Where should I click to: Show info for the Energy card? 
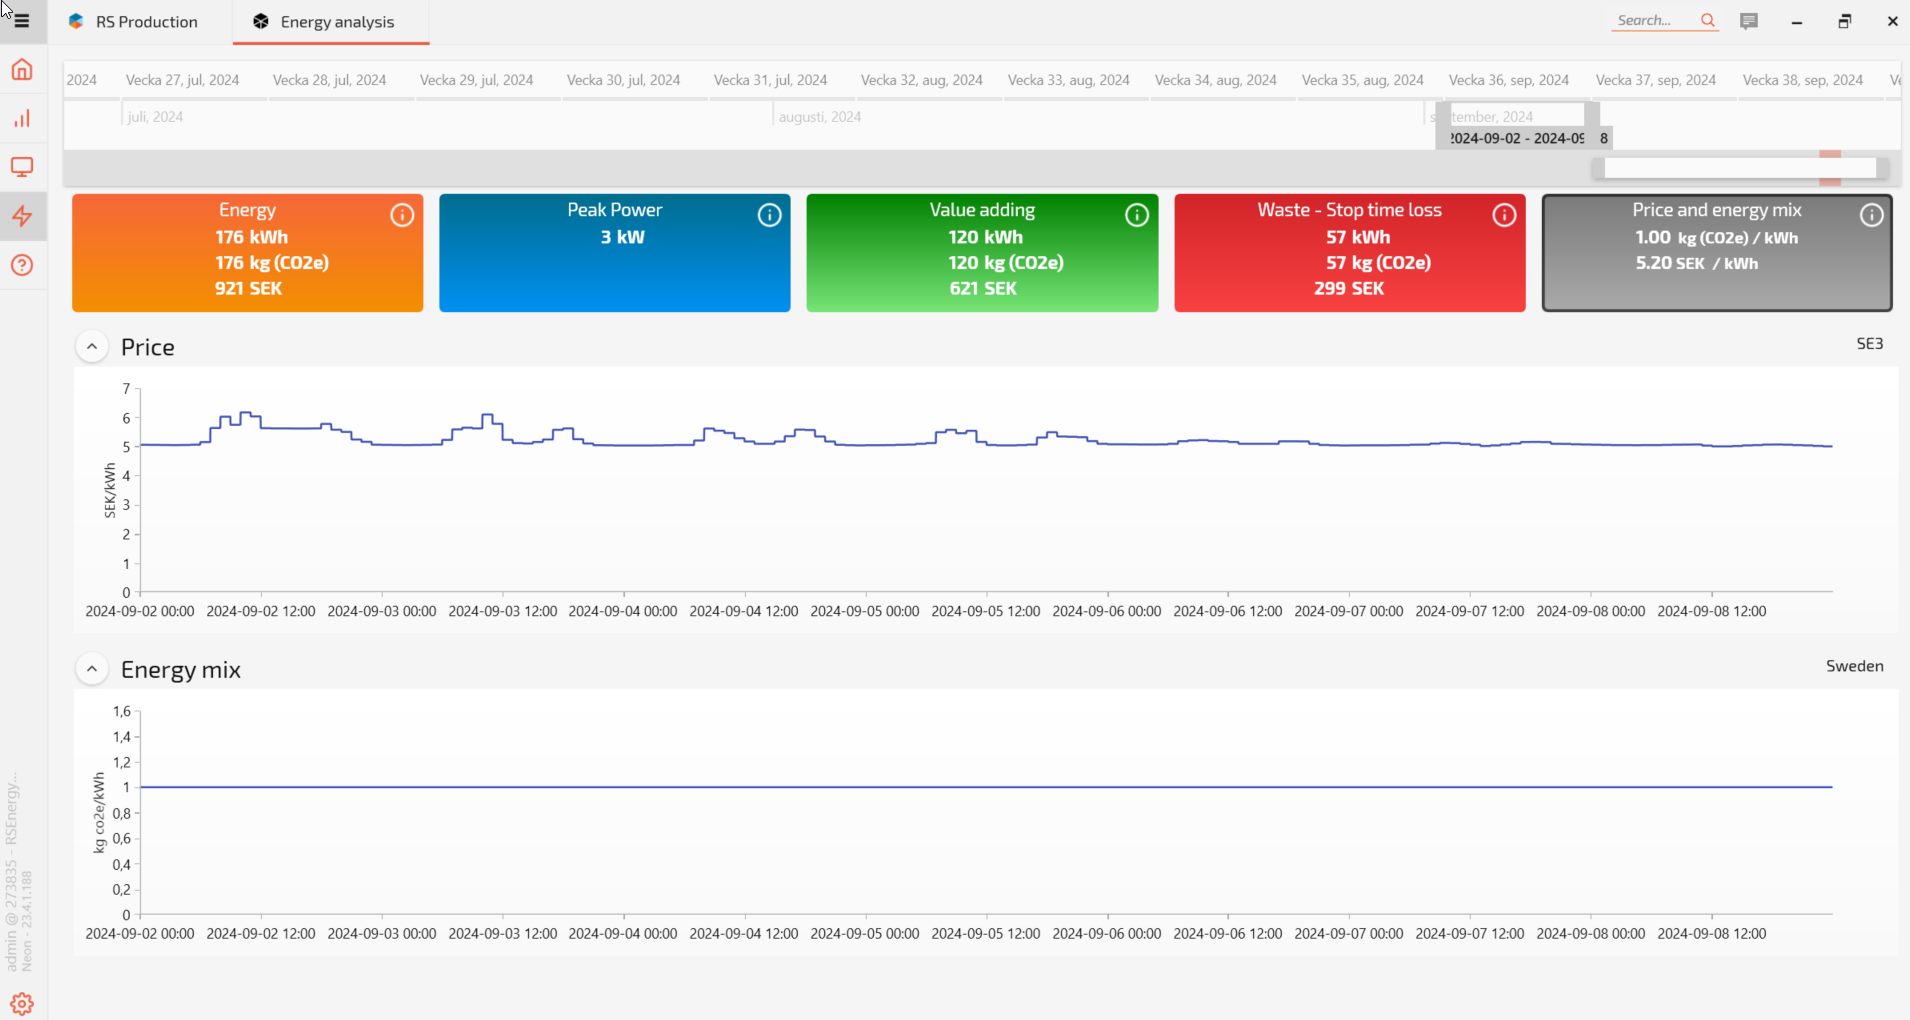[402, 215]
